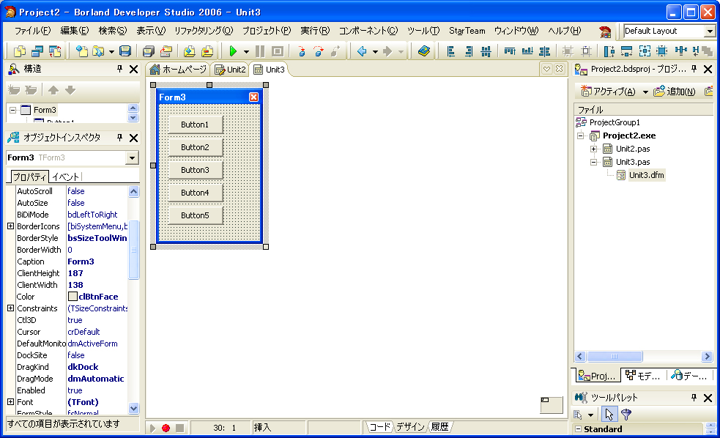Toggle between form and unit view
This screenshot has height=438, width=720.
tap(55, 51)
